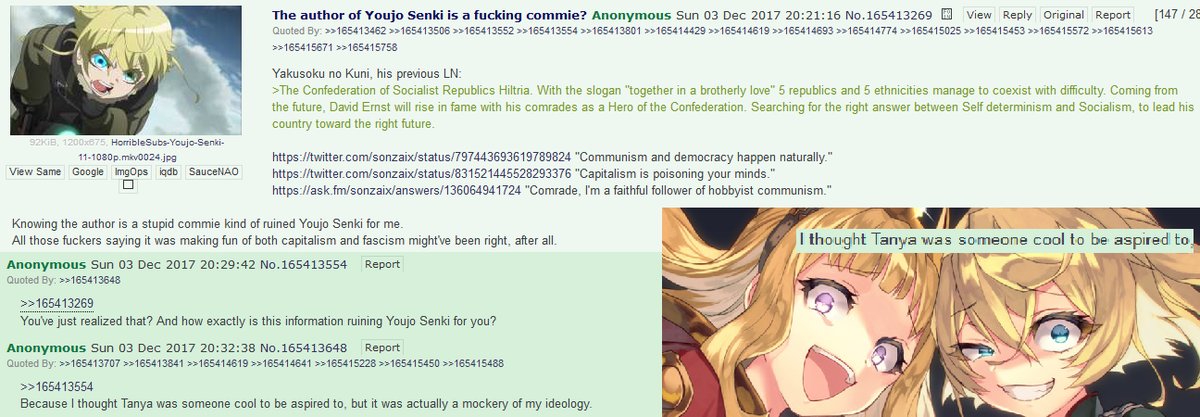1200x417 pixels.
Task: Follow the >>165413554 quote link in reply
Action: [57, 386]
